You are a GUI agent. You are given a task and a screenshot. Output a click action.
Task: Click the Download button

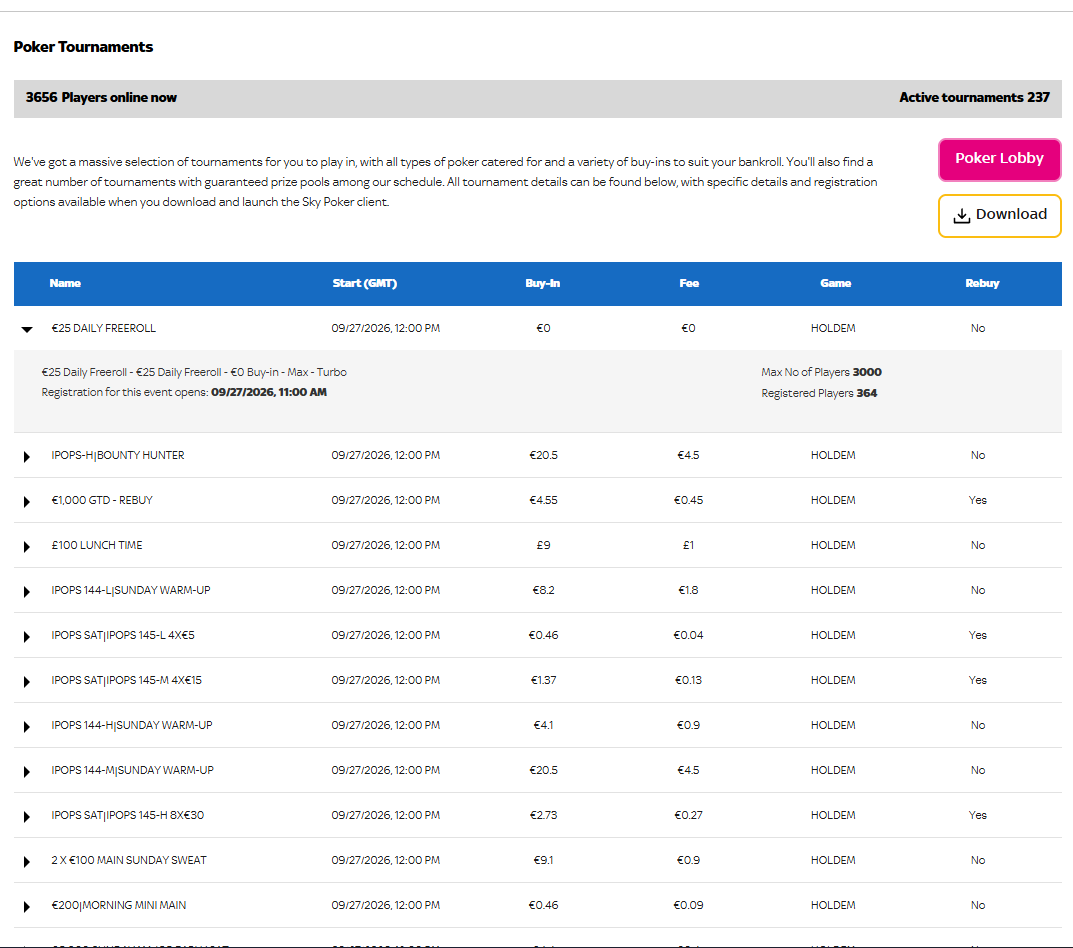(999, 216)
